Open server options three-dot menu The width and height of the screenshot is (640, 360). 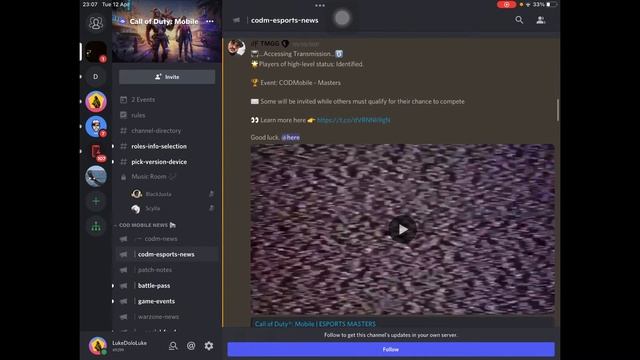[x=210, y=21]
